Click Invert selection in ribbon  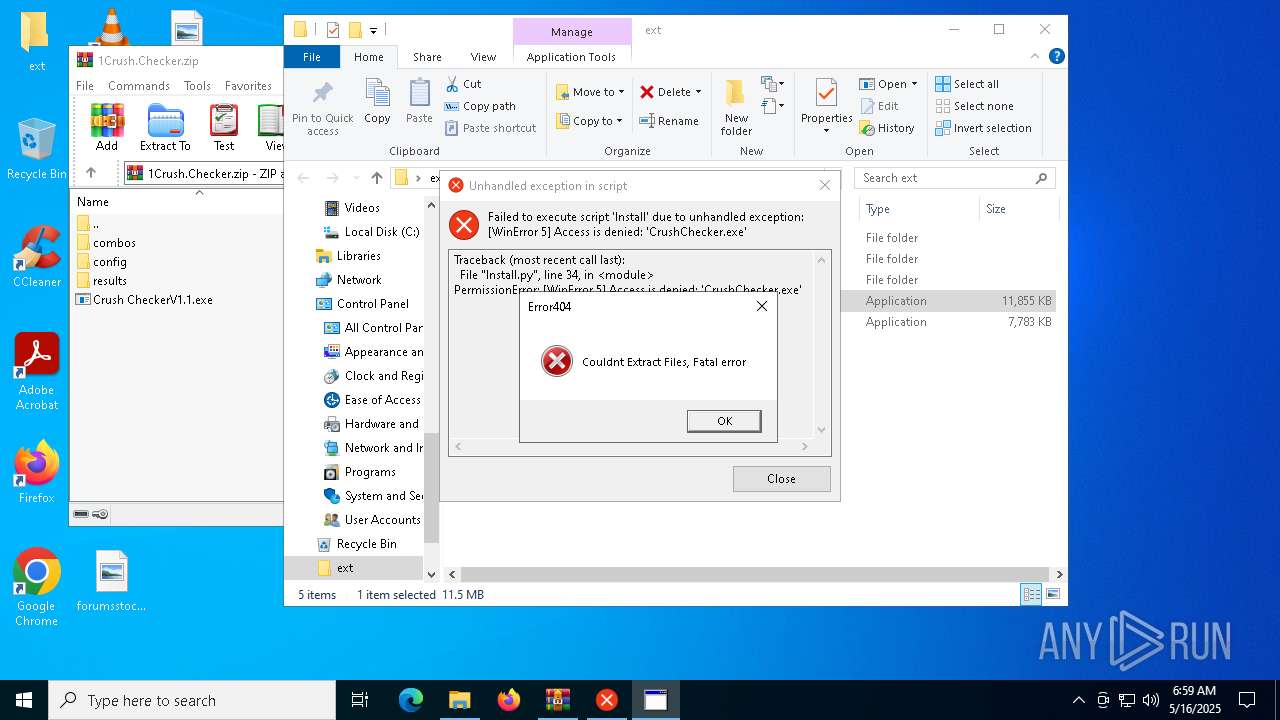tap(983, 128)
